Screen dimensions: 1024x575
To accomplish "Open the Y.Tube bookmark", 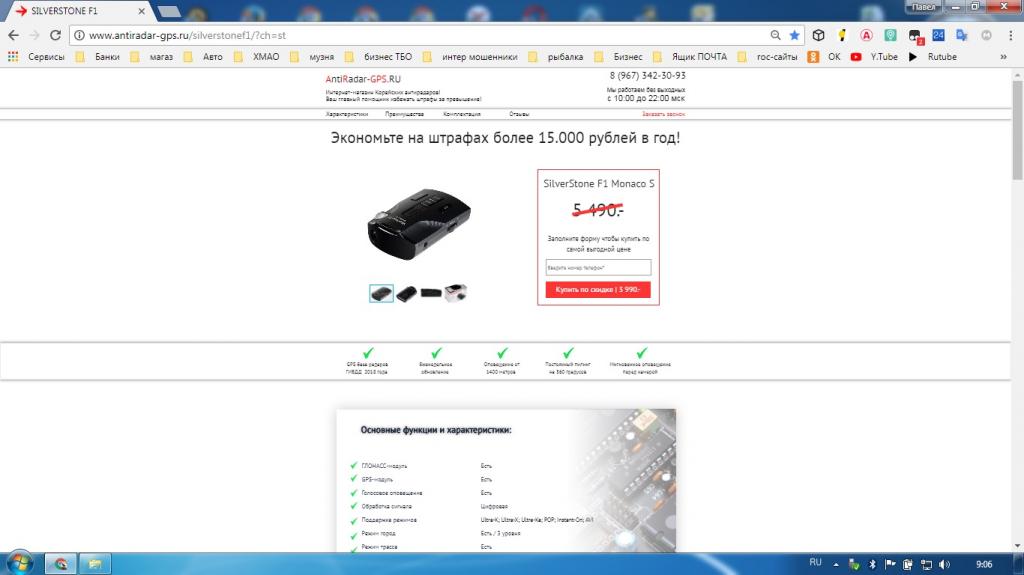I will 874,57.
